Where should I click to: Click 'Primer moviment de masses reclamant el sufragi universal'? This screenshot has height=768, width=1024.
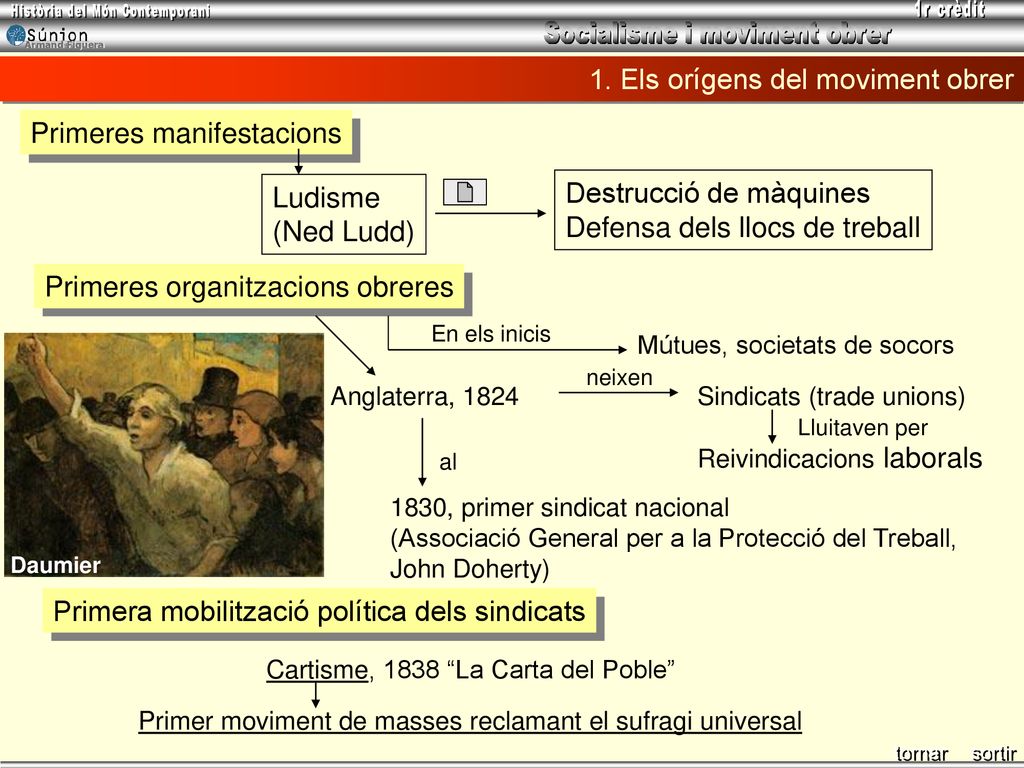[x=470, y=721]
